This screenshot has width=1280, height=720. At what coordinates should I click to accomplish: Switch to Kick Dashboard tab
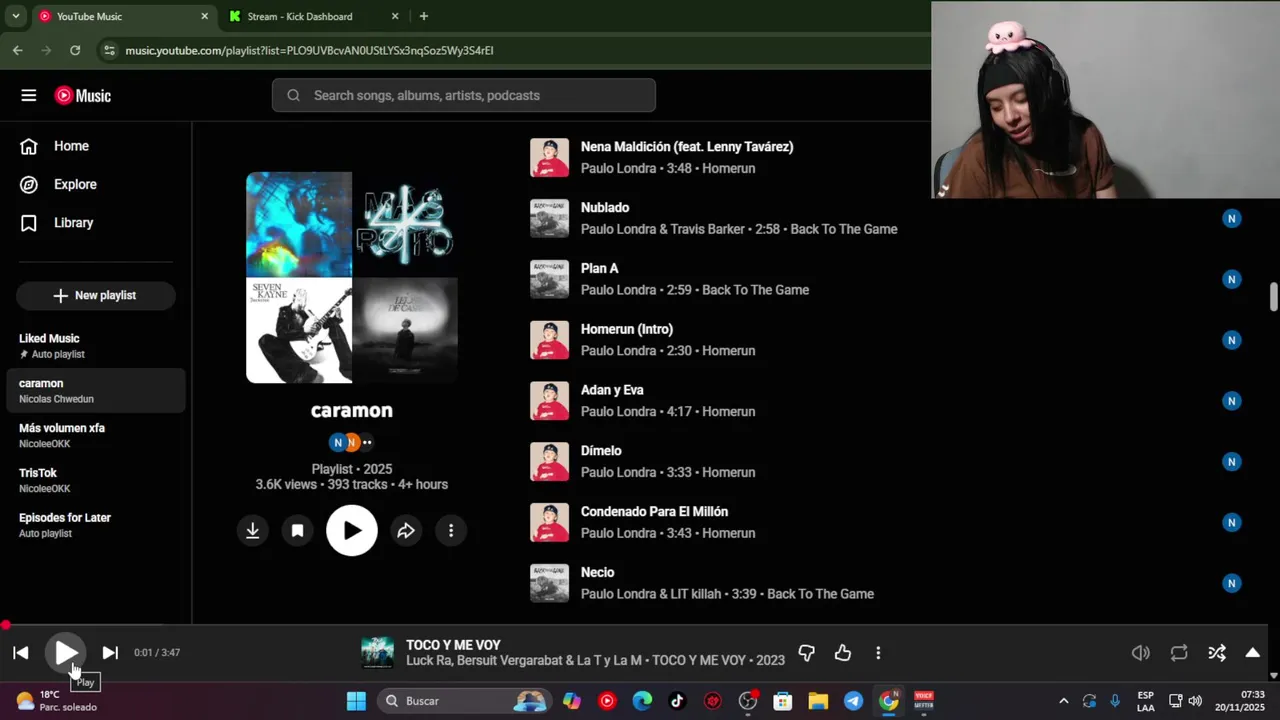(x=315, y=16)
